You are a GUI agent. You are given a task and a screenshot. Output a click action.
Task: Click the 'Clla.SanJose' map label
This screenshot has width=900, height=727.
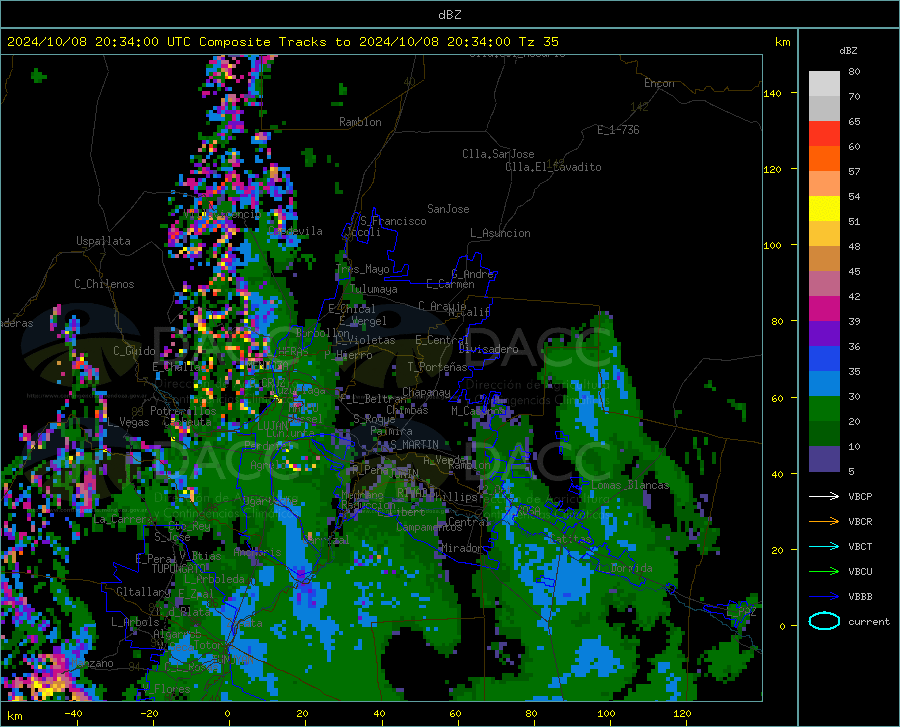498,154
